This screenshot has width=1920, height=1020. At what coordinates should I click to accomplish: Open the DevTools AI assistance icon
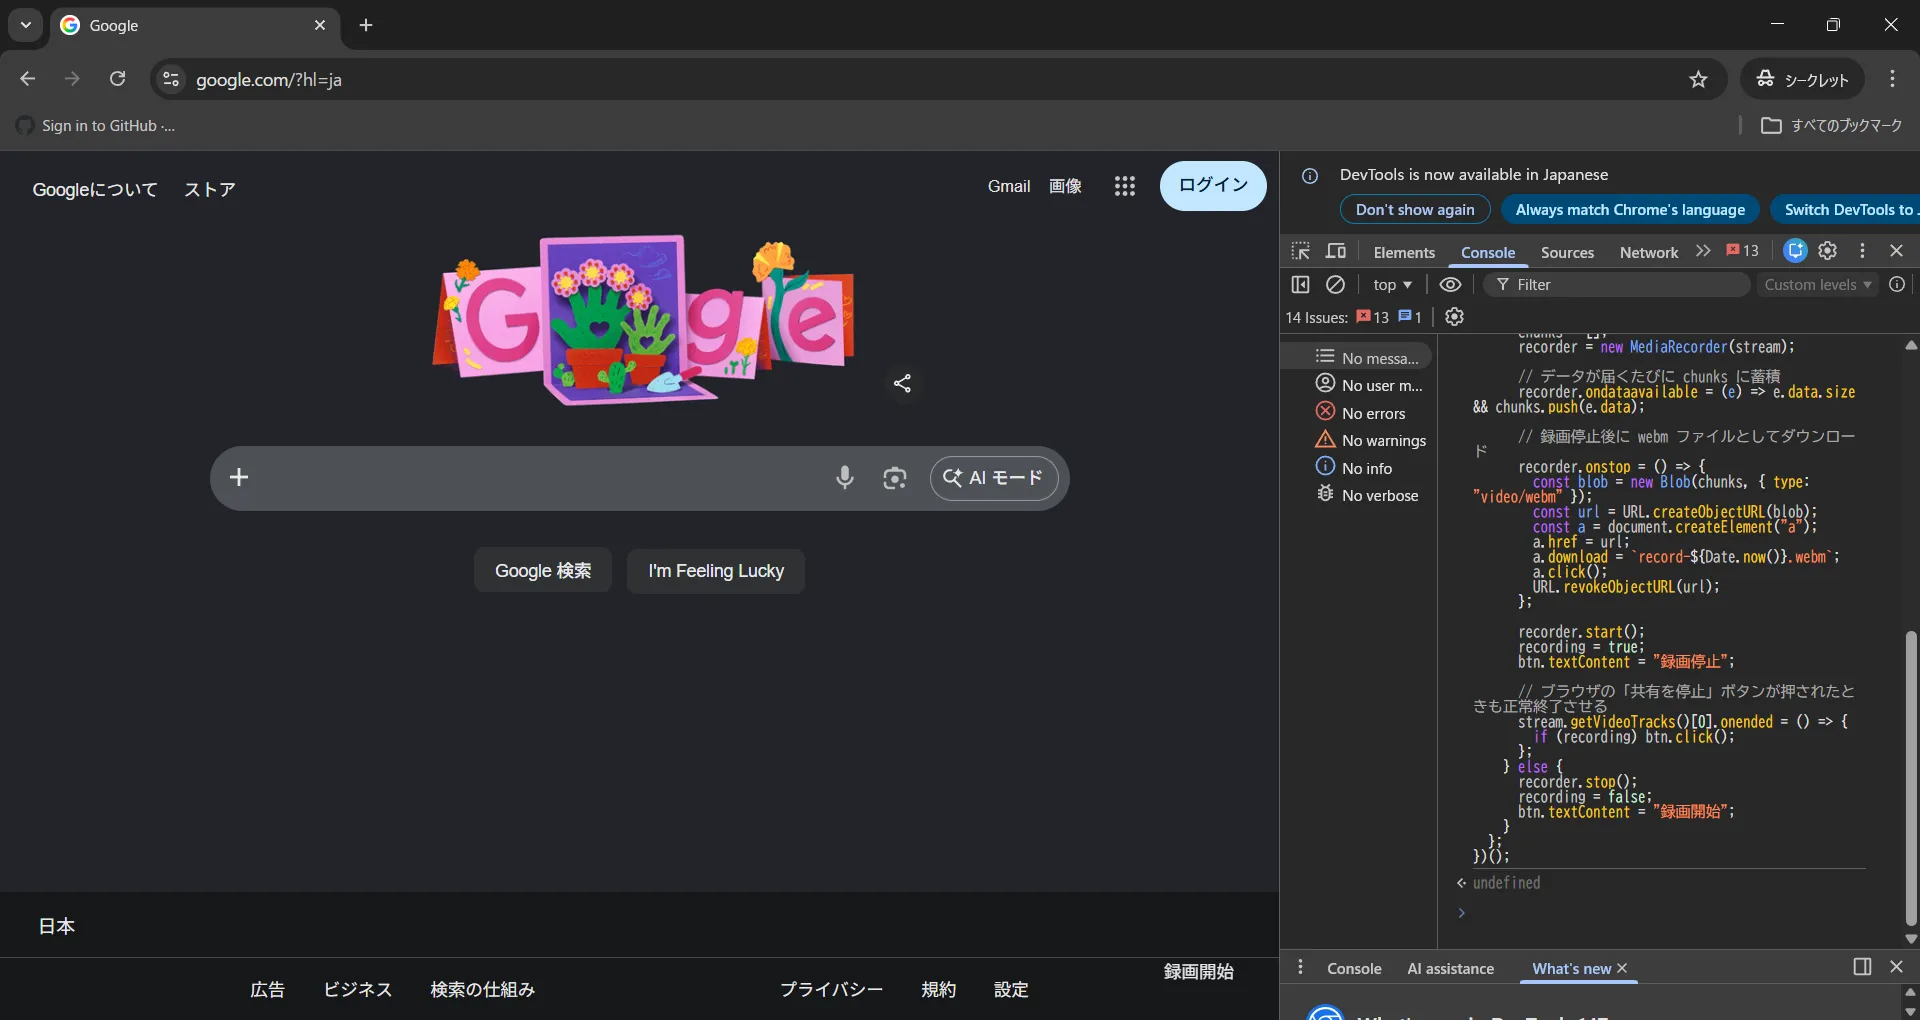pos(1795,251)
